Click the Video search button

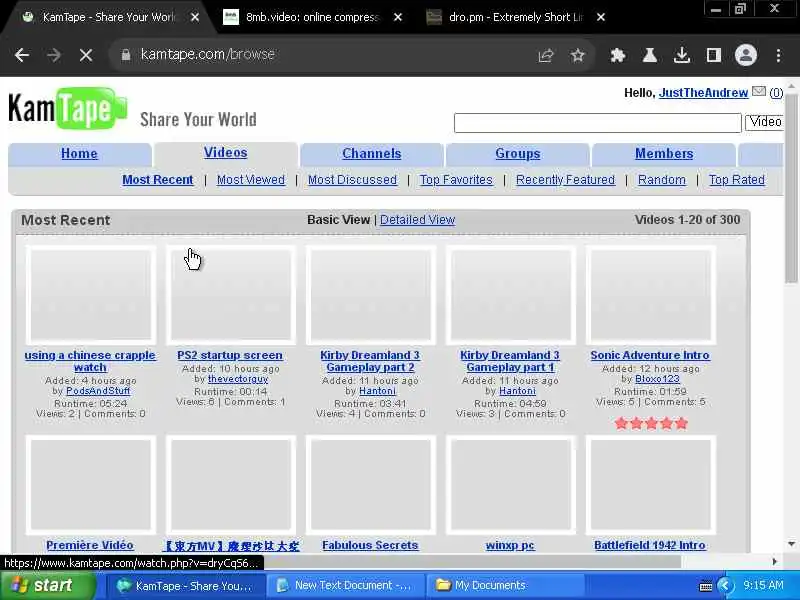764,122
